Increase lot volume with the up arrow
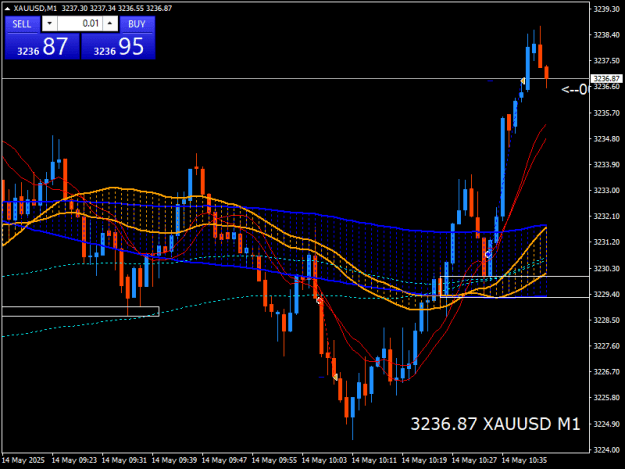This screenshot has width=625, height=469. [110, 24]
